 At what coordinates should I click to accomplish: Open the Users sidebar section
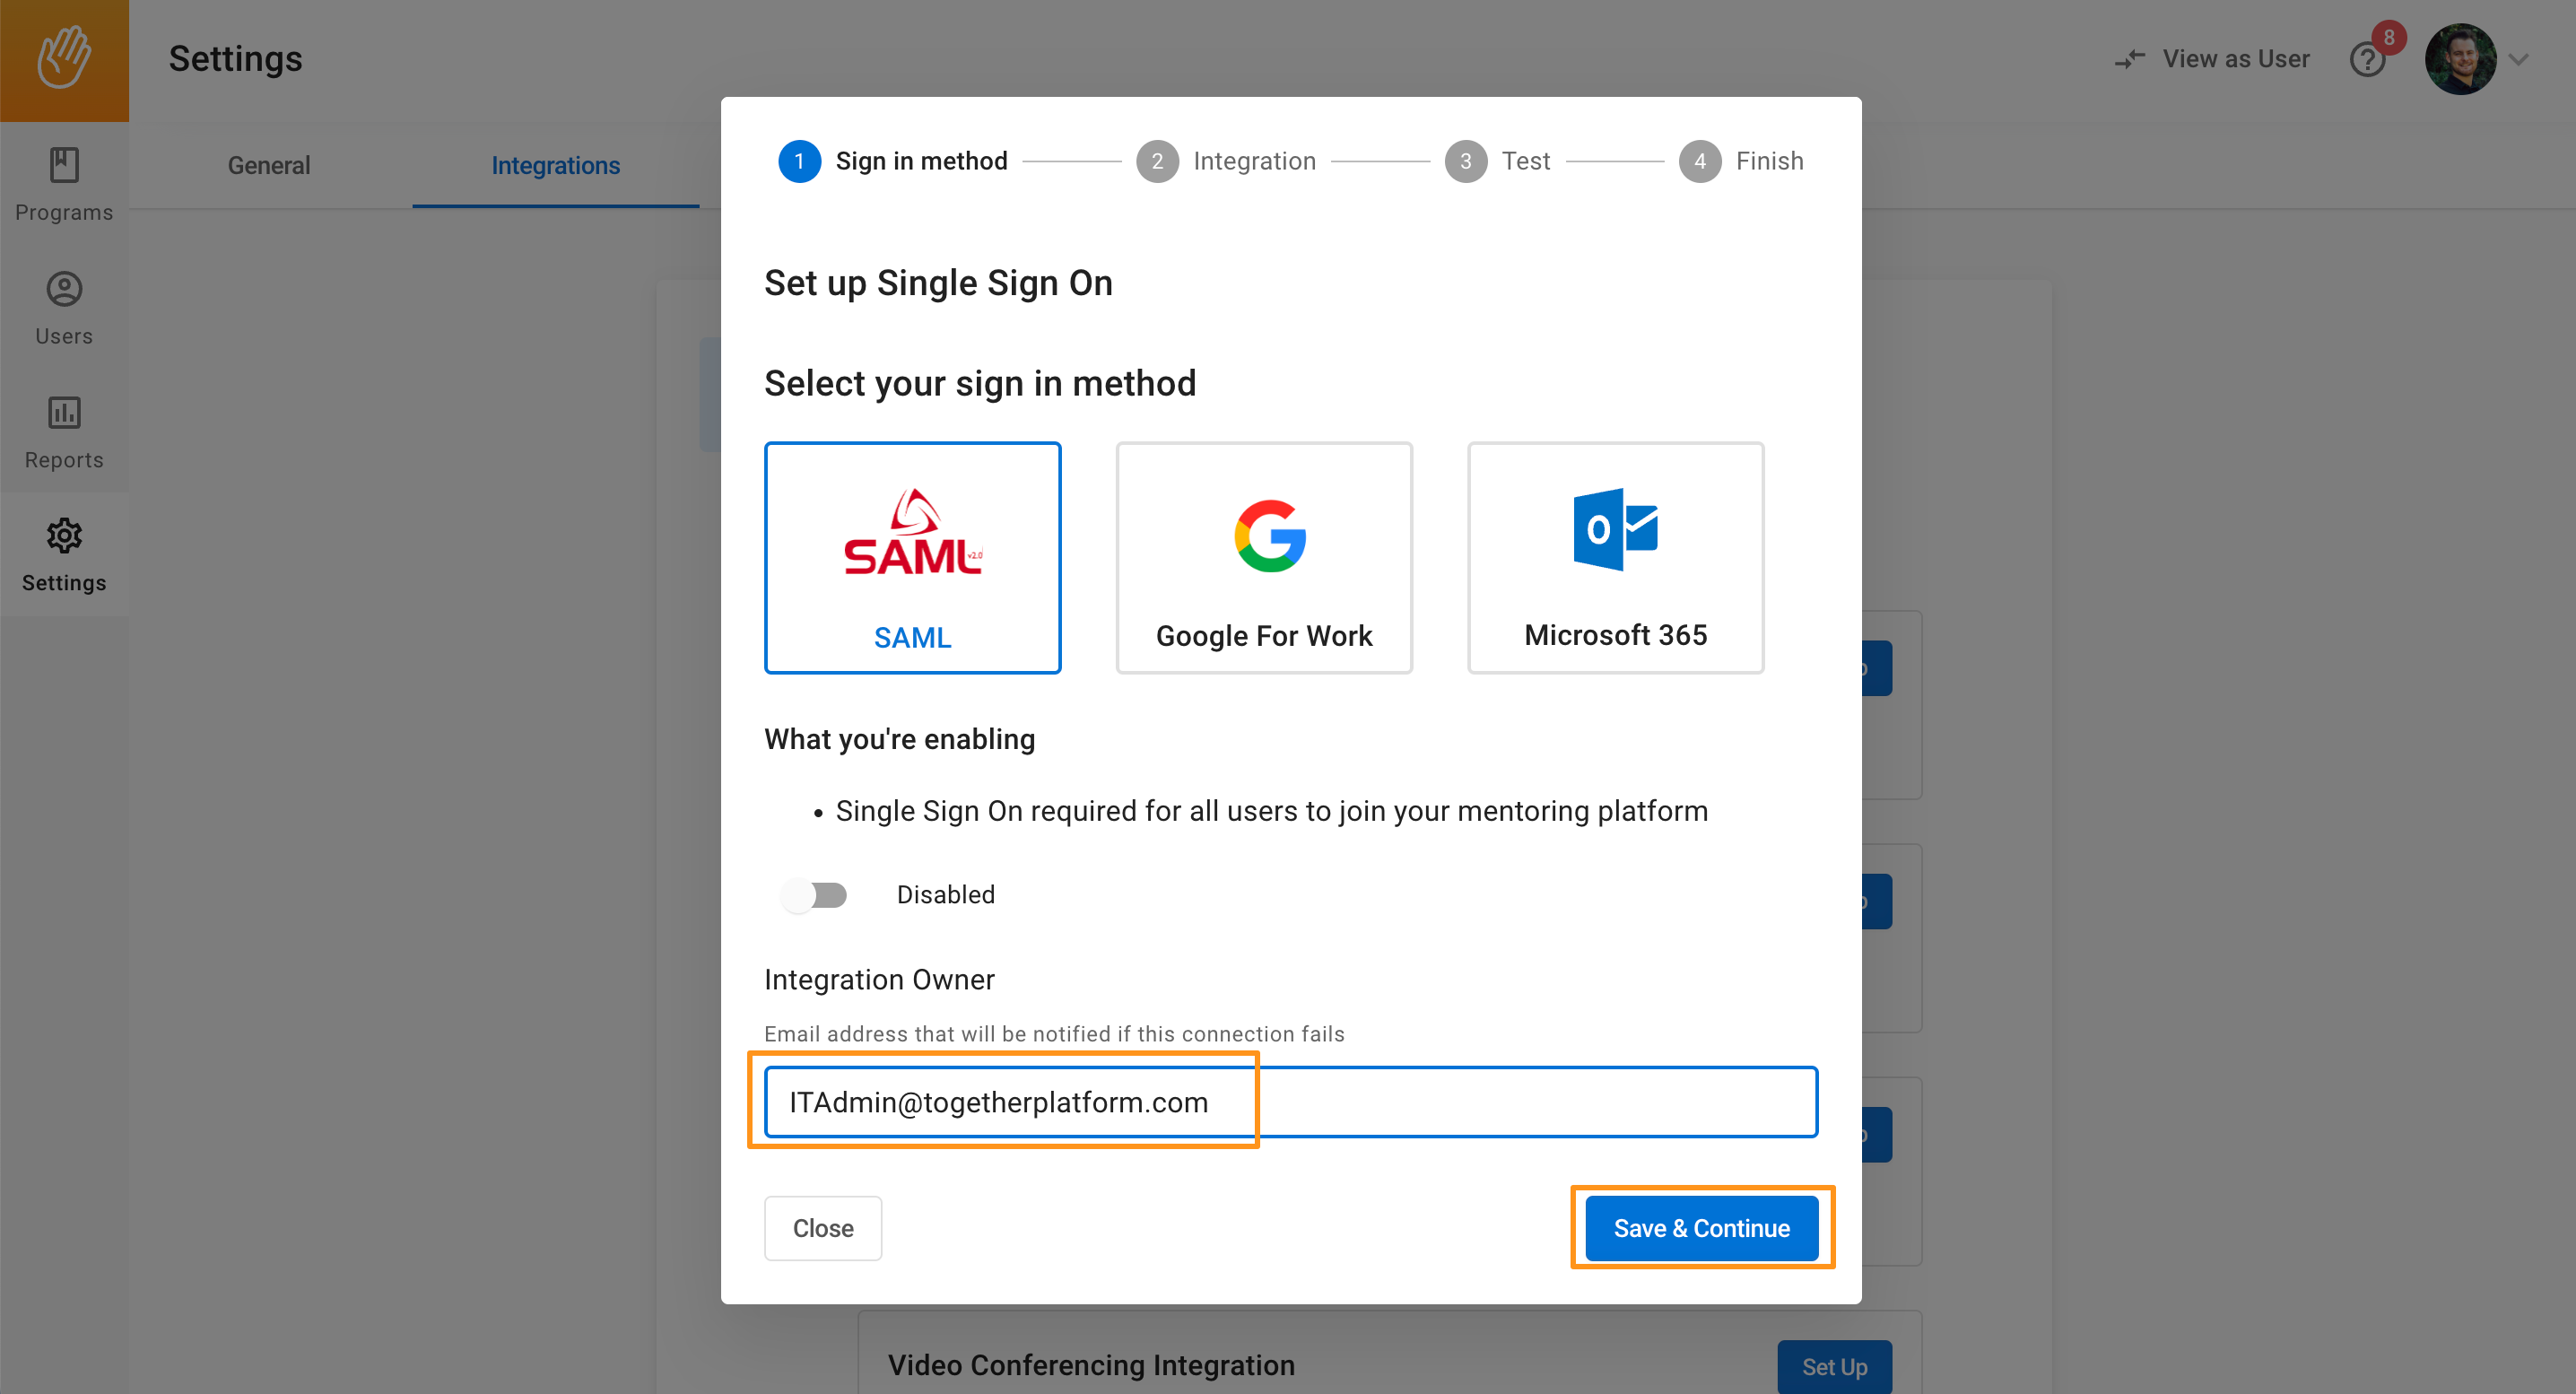64,308
